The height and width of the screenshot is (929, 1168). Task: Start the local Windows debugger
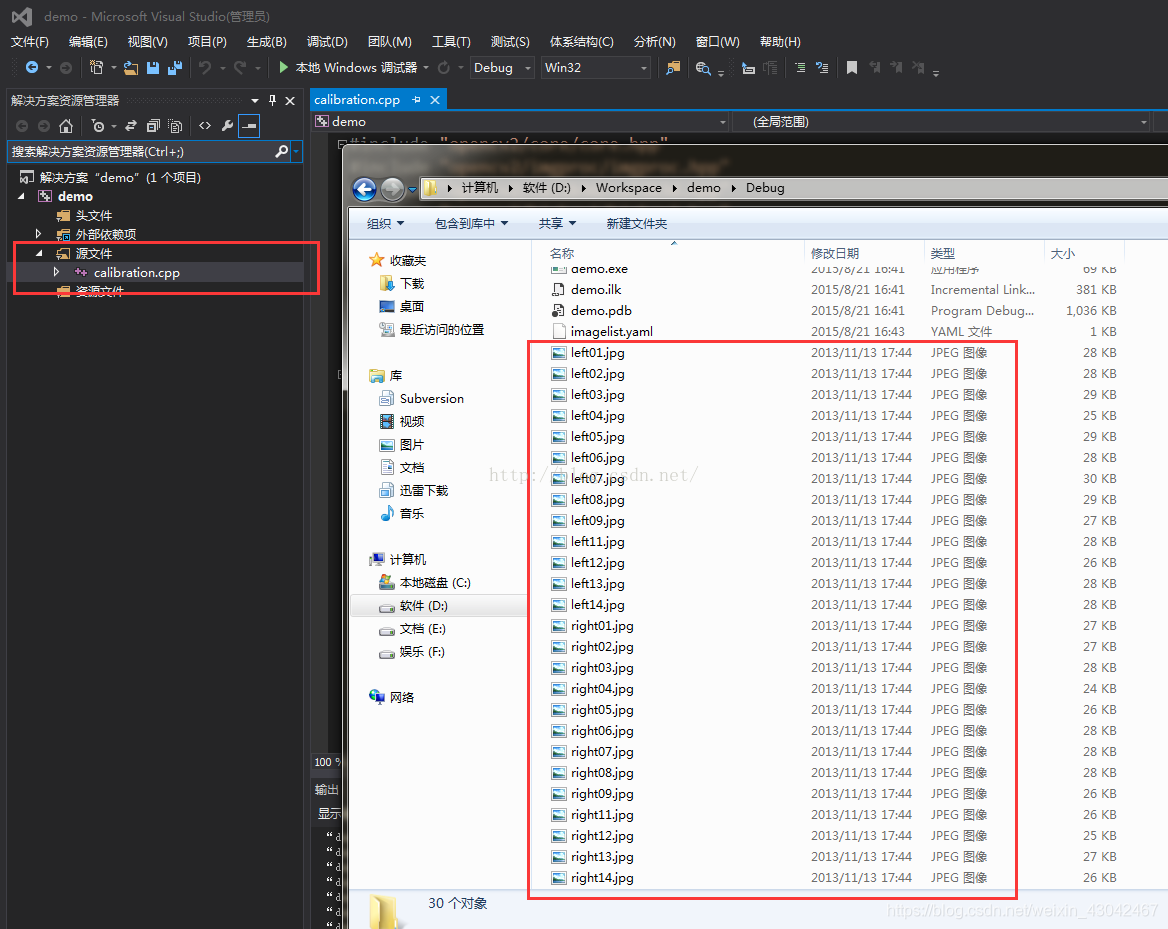(349, 68)
